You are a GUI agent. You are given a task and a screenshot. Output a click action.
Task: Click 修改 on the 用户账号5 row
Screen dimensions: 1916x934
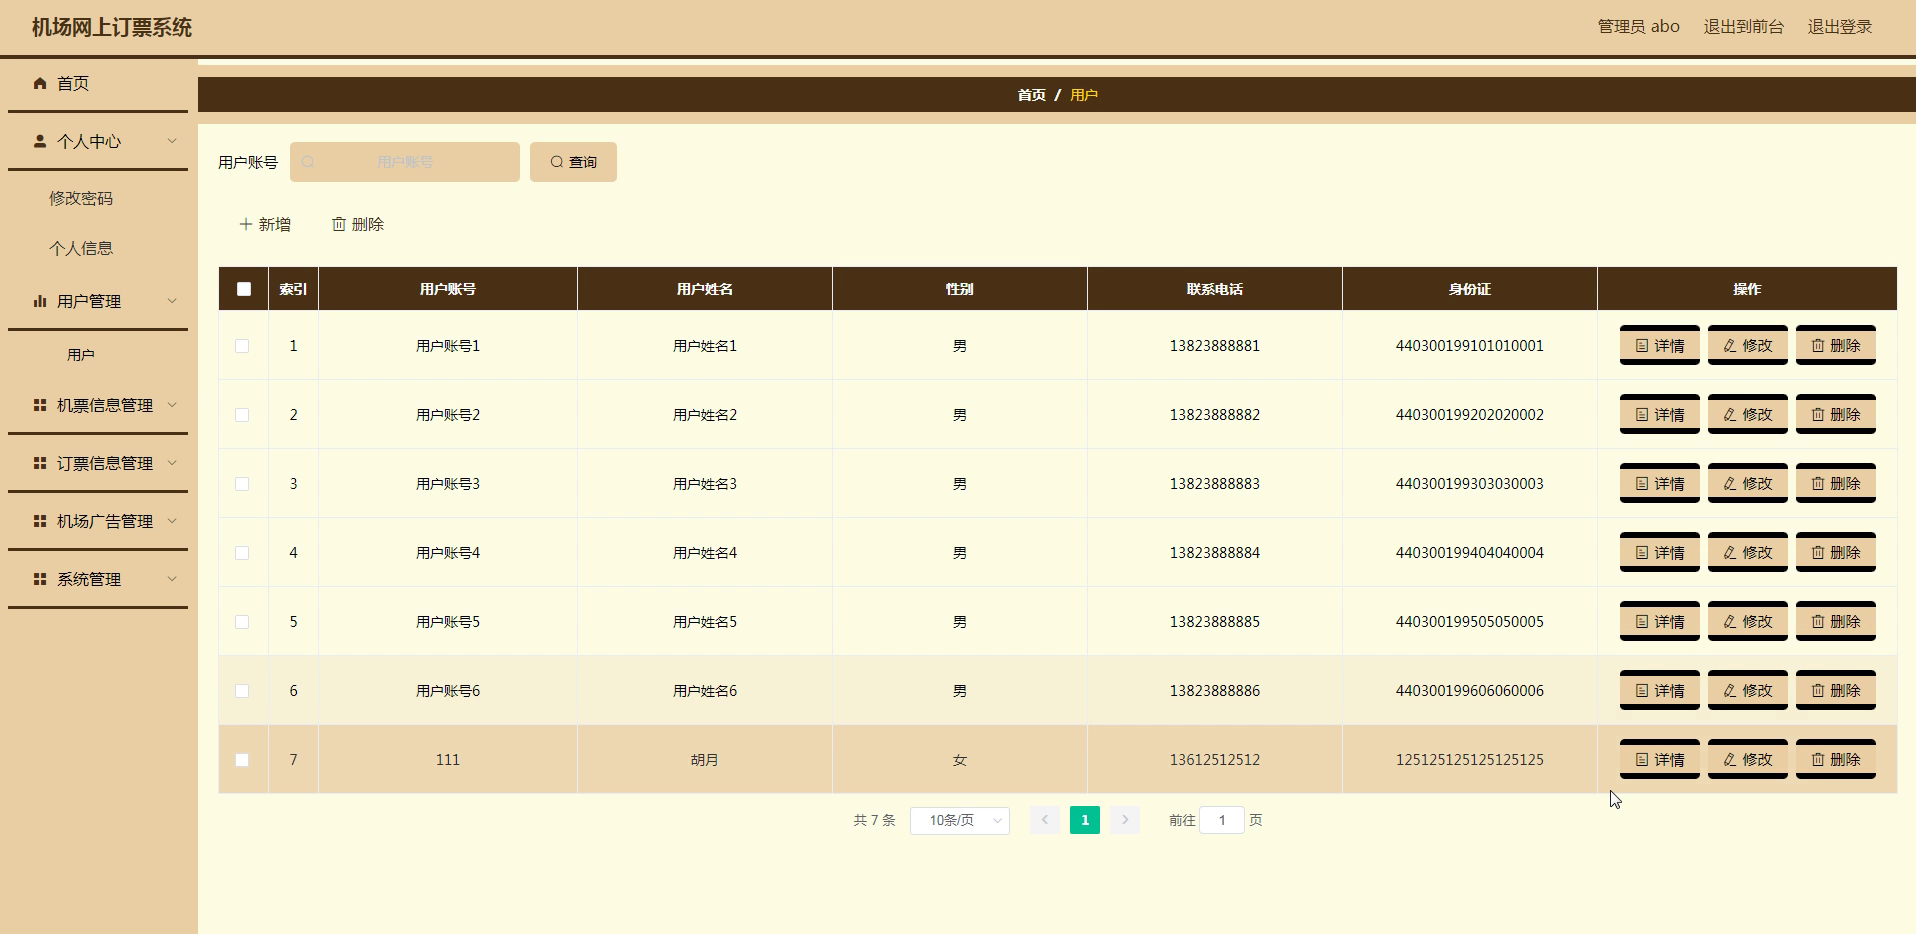tap(1748, 621)
